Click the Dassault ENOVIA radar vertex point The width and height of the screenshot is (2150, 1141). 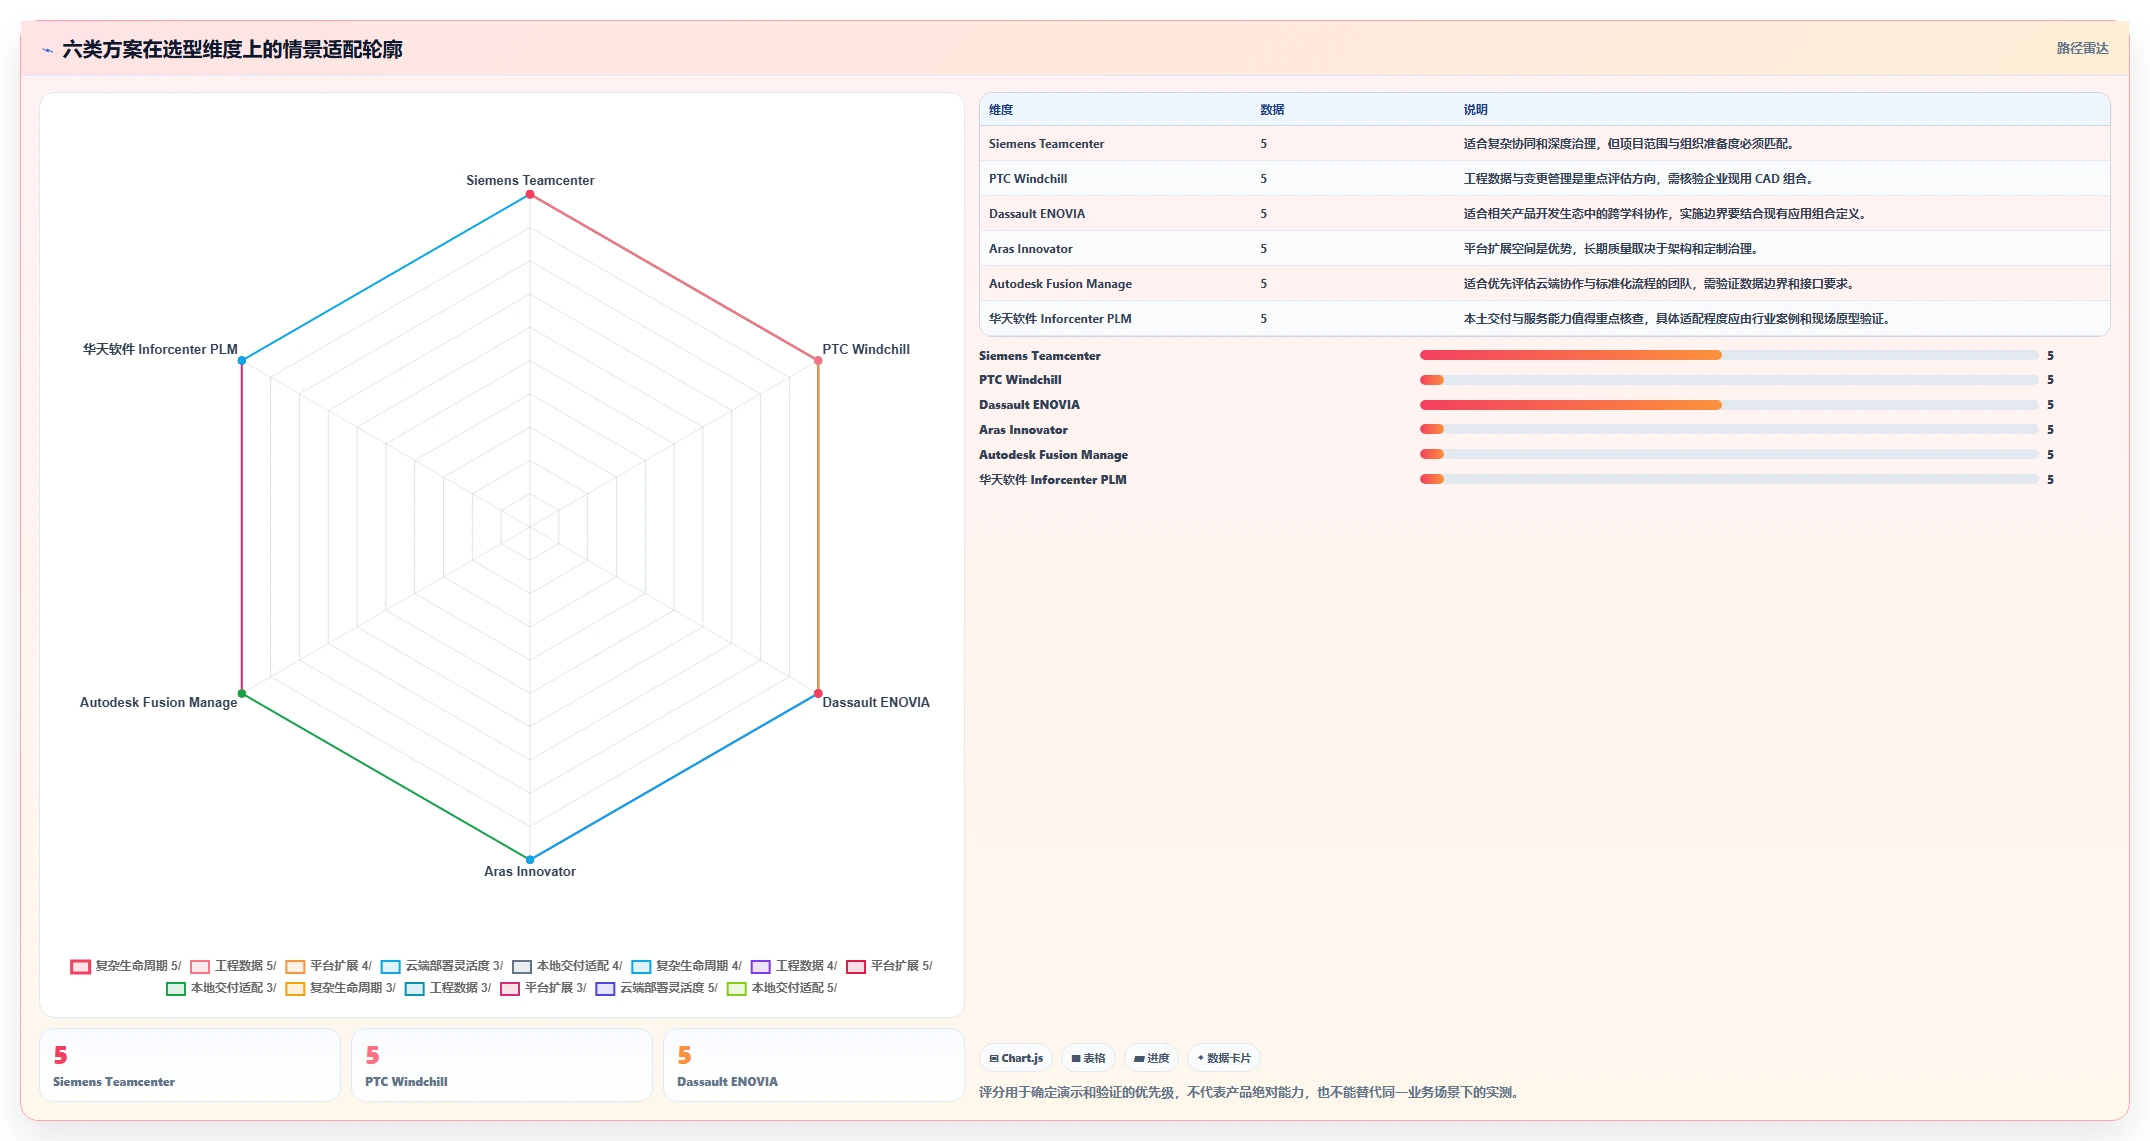pos(818,693)
